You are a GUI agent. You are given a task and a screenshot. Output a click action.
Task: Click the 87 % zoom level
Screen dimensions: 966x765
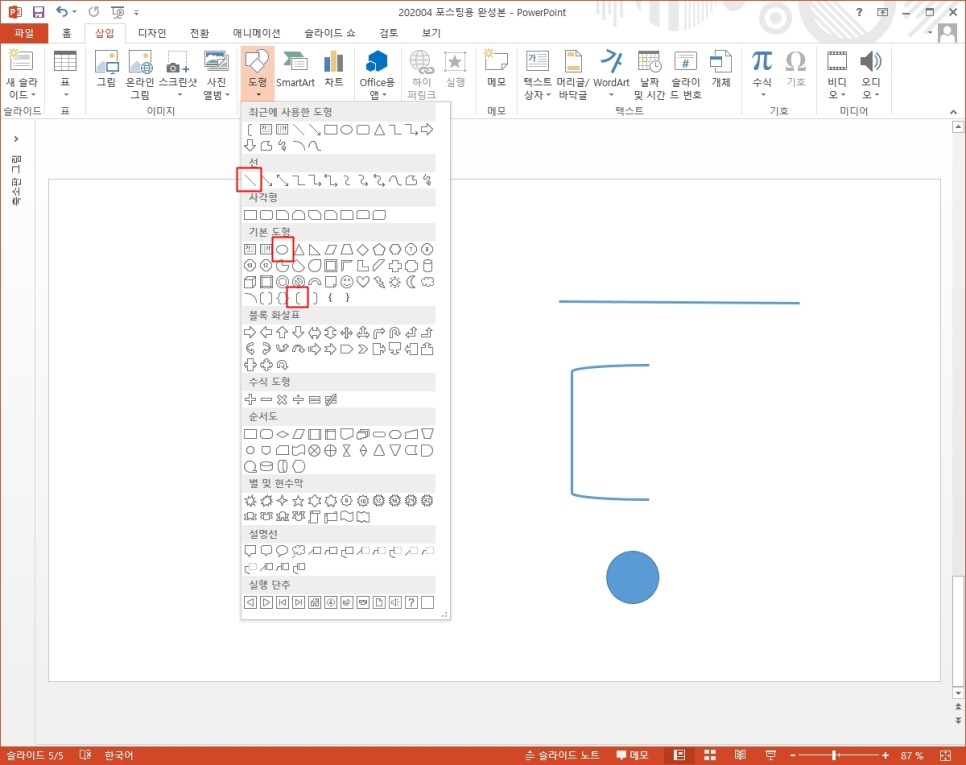click(x=912, y=755)
